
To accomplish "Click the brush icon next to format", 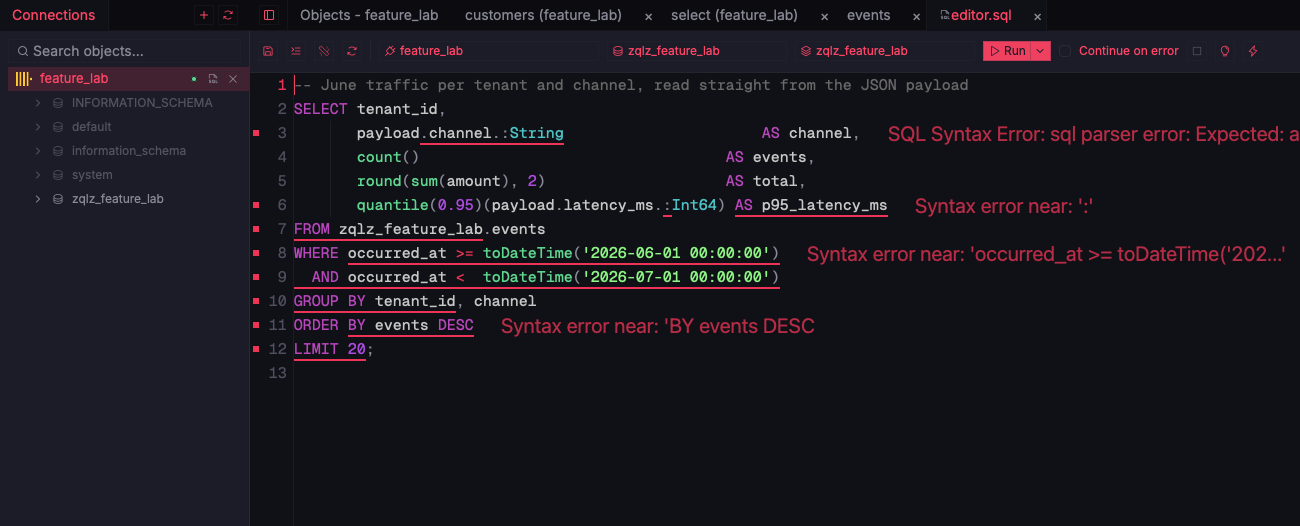I will coord(324,51).
